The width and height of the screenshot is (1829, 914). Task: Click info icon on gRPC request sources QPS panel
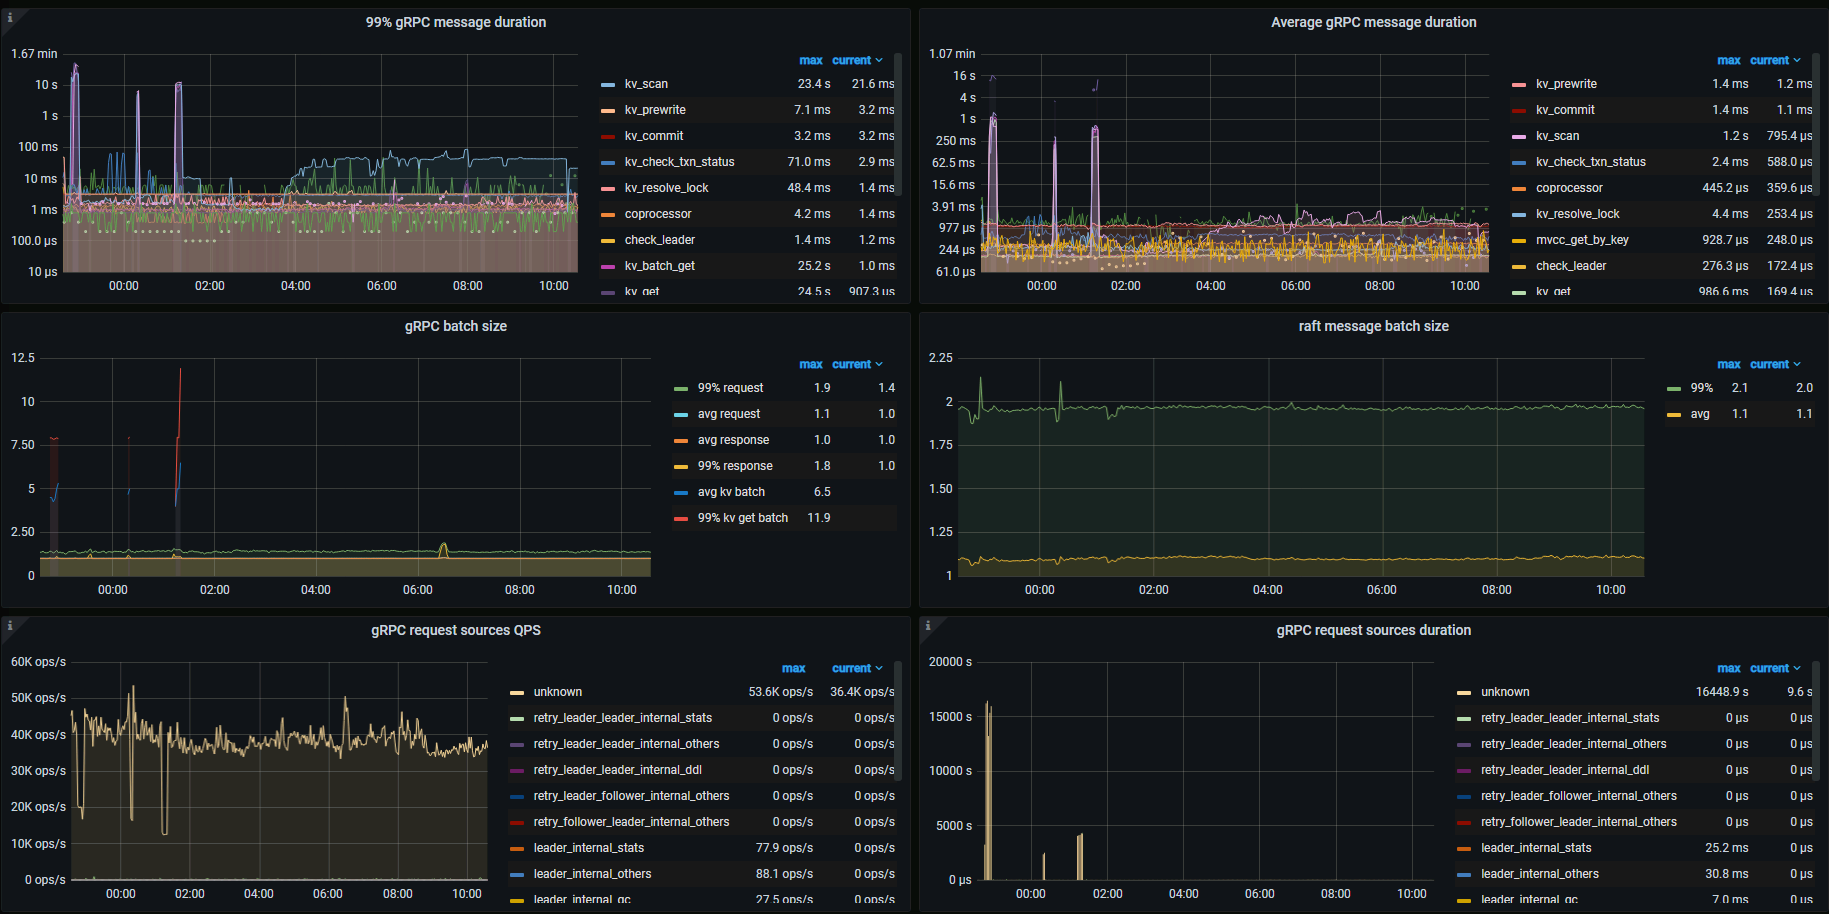[10, 626]
